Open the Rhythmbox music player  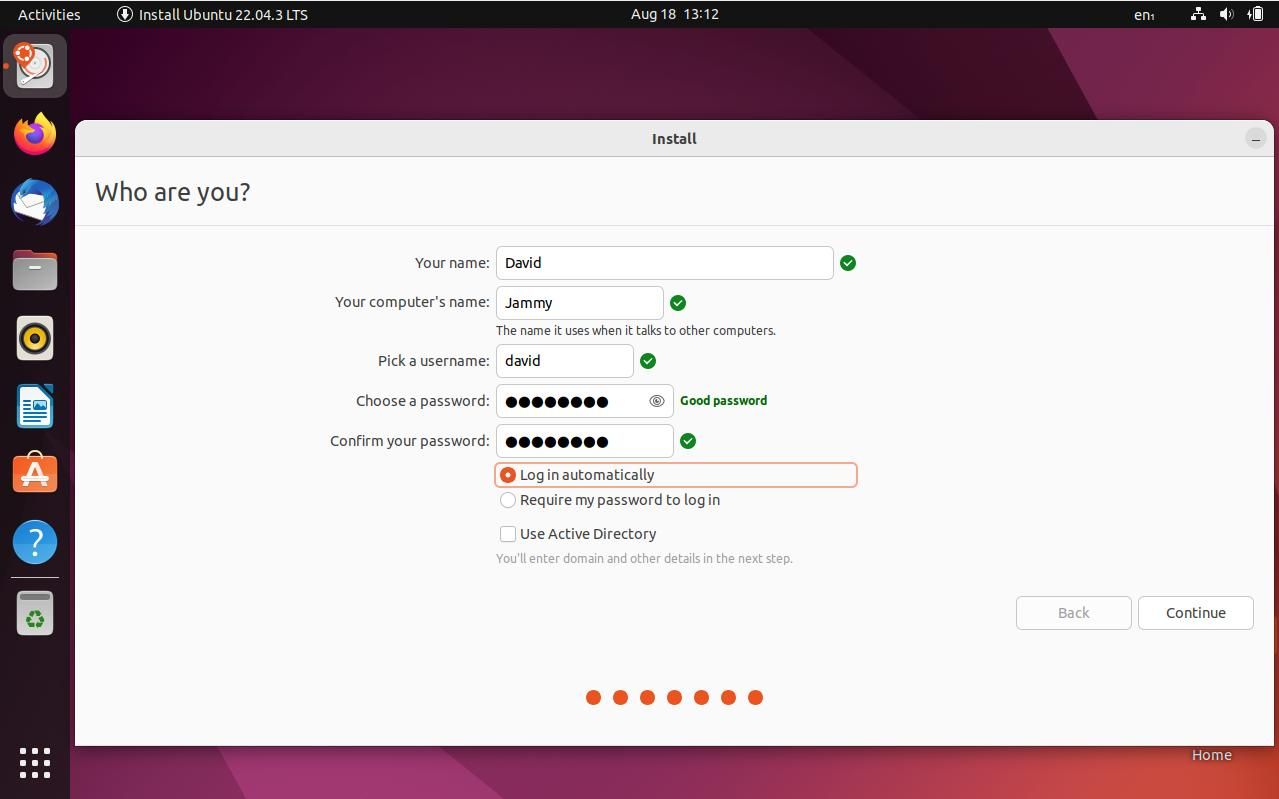tap(35, 338)
